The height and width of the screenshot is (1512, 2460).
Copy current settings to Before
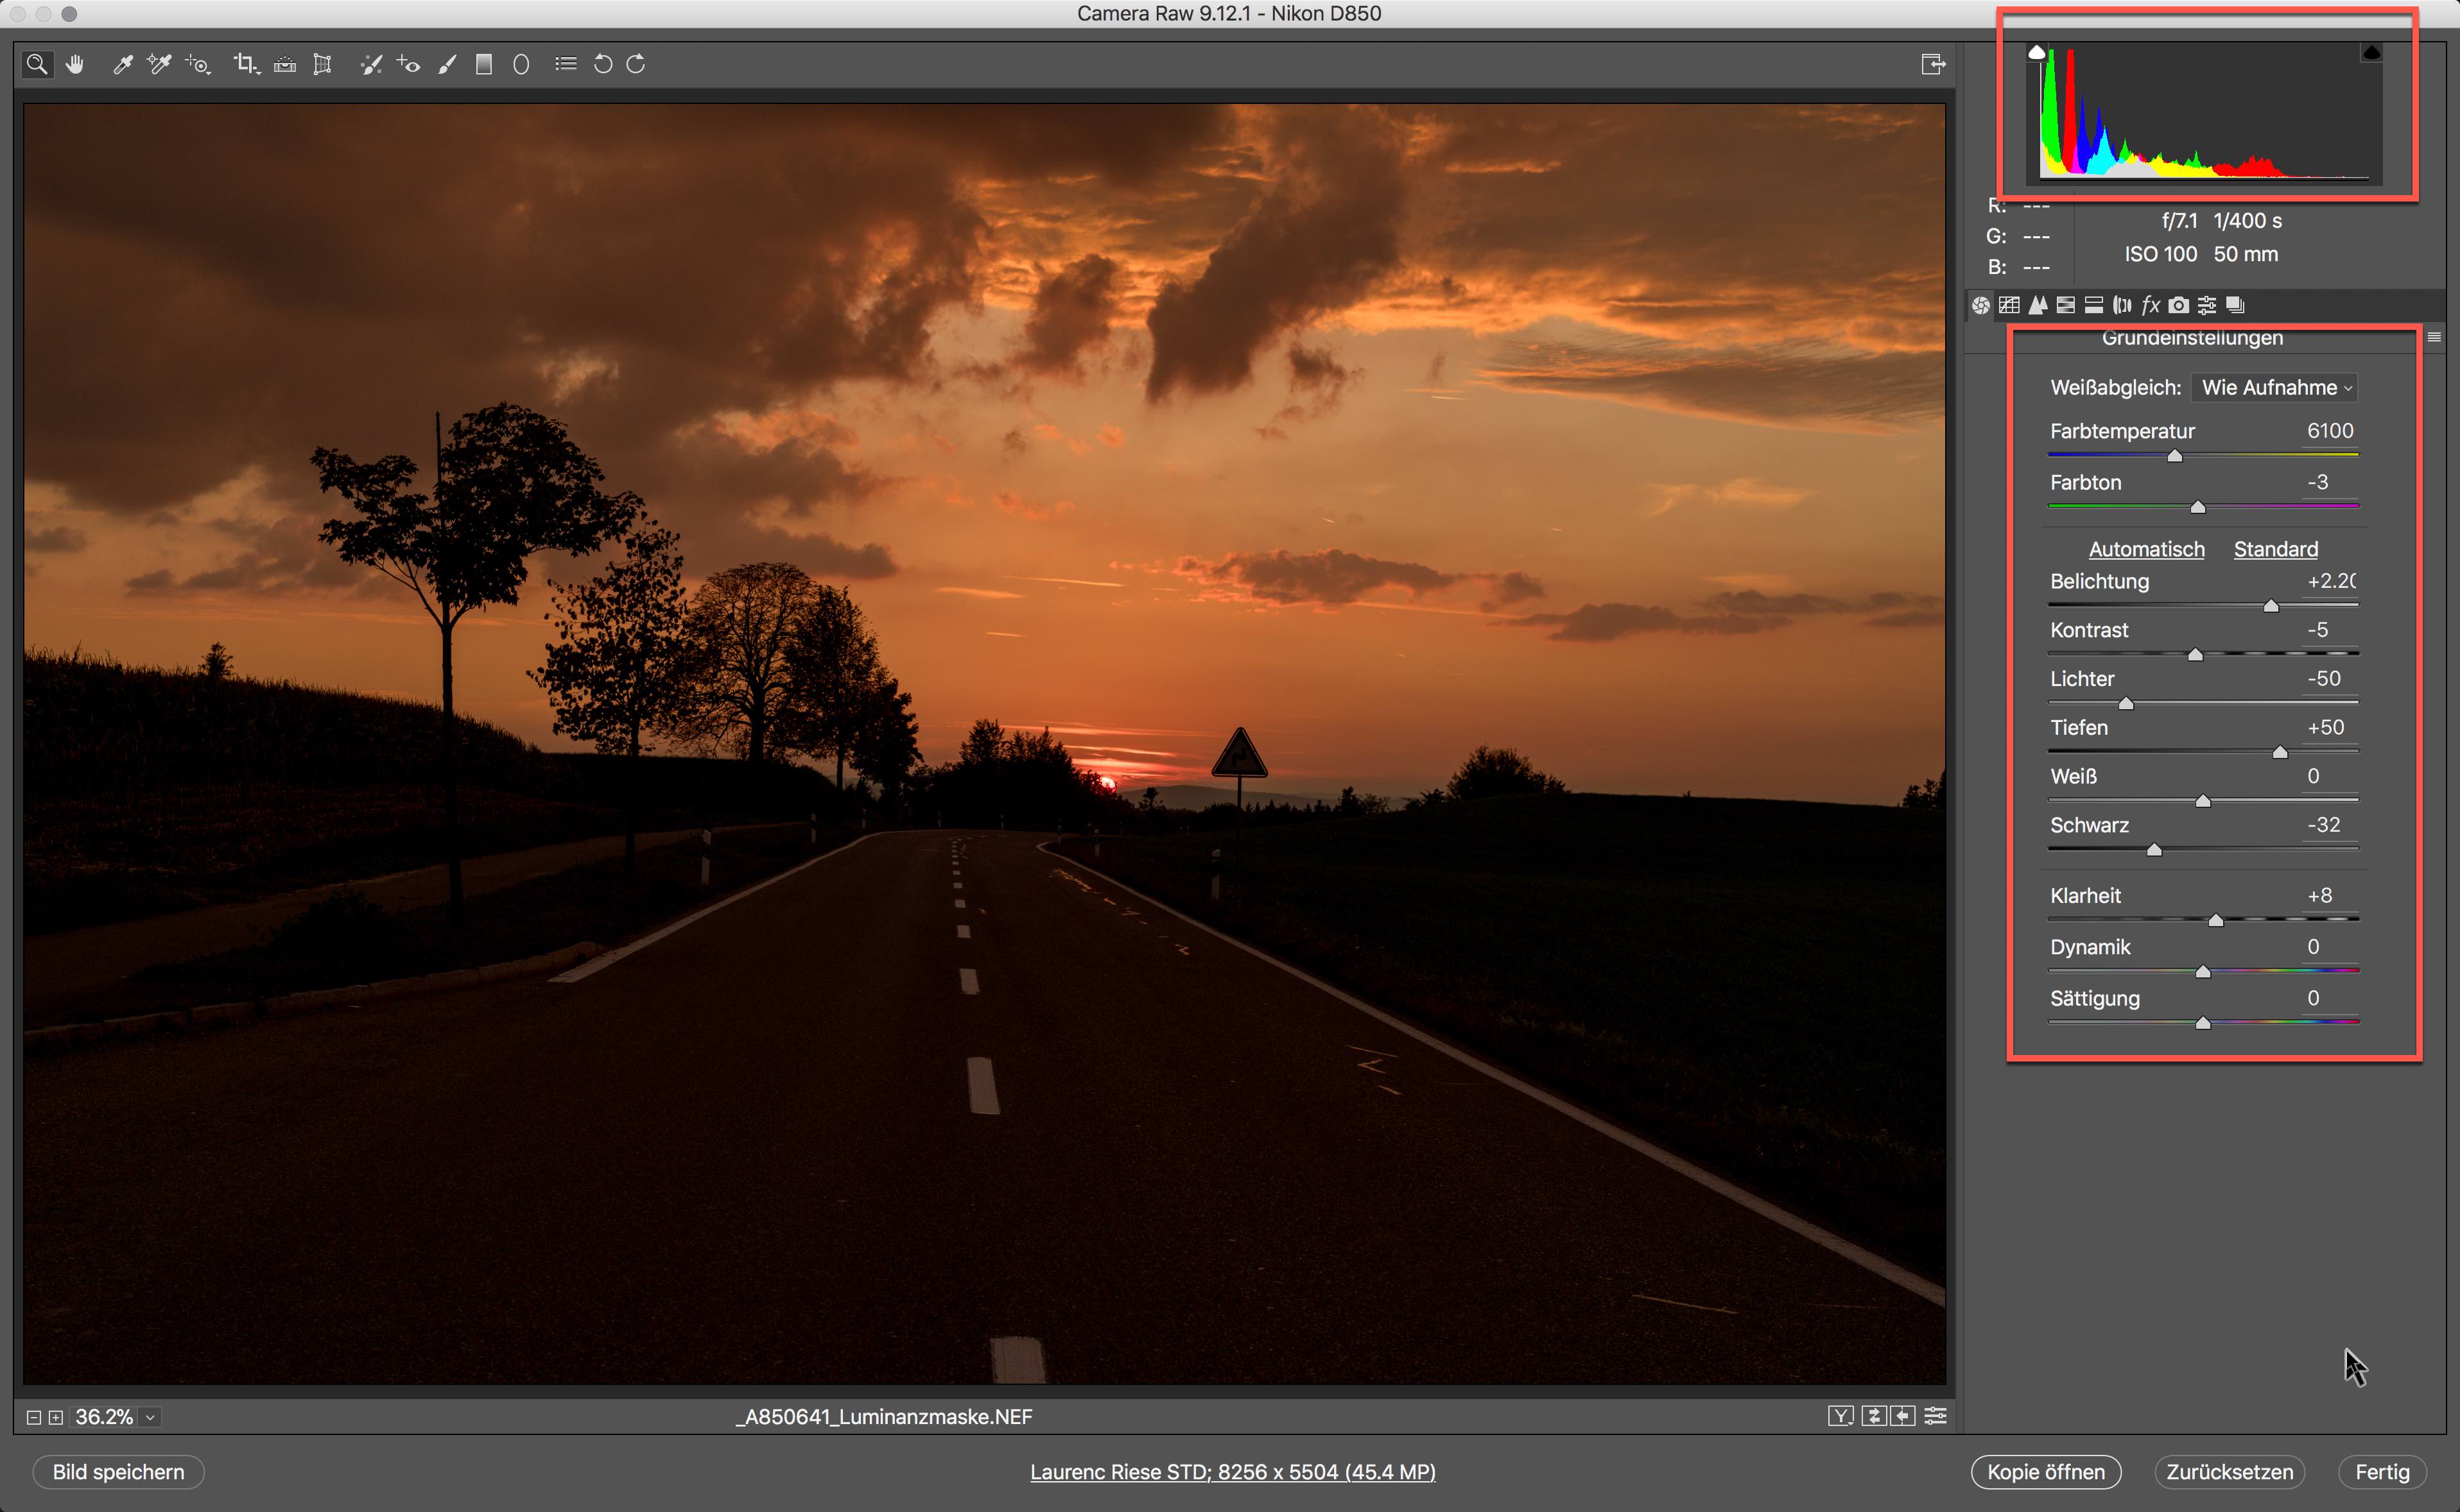(x=1903, y=1416)
